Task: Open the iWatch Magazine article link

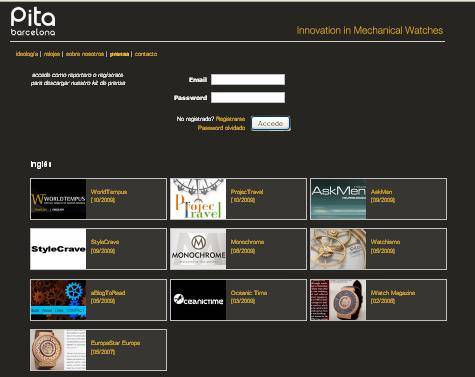Action: pos(393,293)
